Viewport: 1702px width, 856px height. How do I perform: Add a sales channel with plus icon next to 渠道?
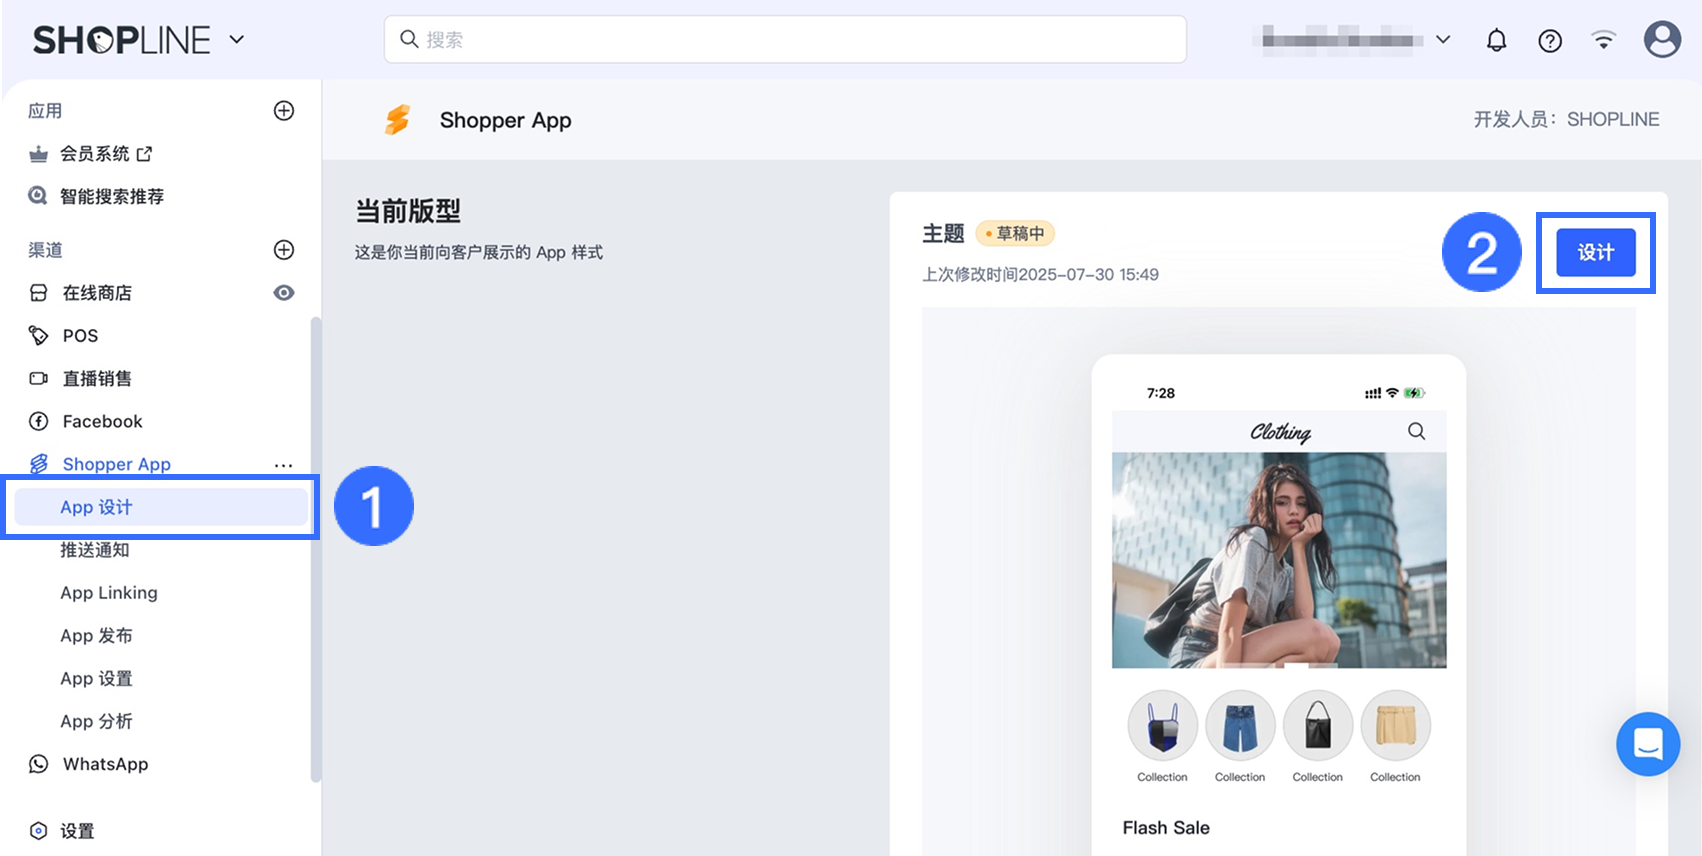pyautogui.click(x=284, y=250)
